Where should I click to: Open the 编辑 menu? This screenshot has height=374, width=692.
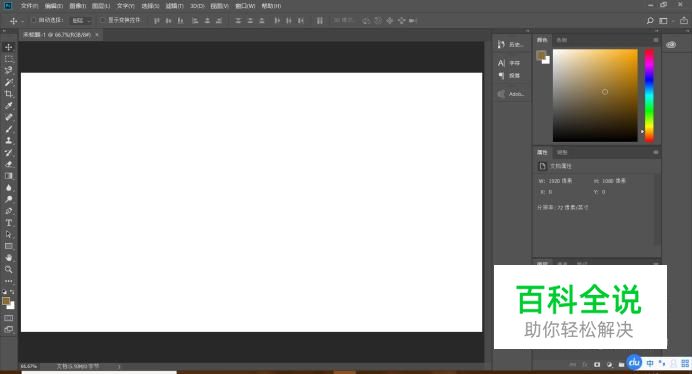tap(53, 6)
